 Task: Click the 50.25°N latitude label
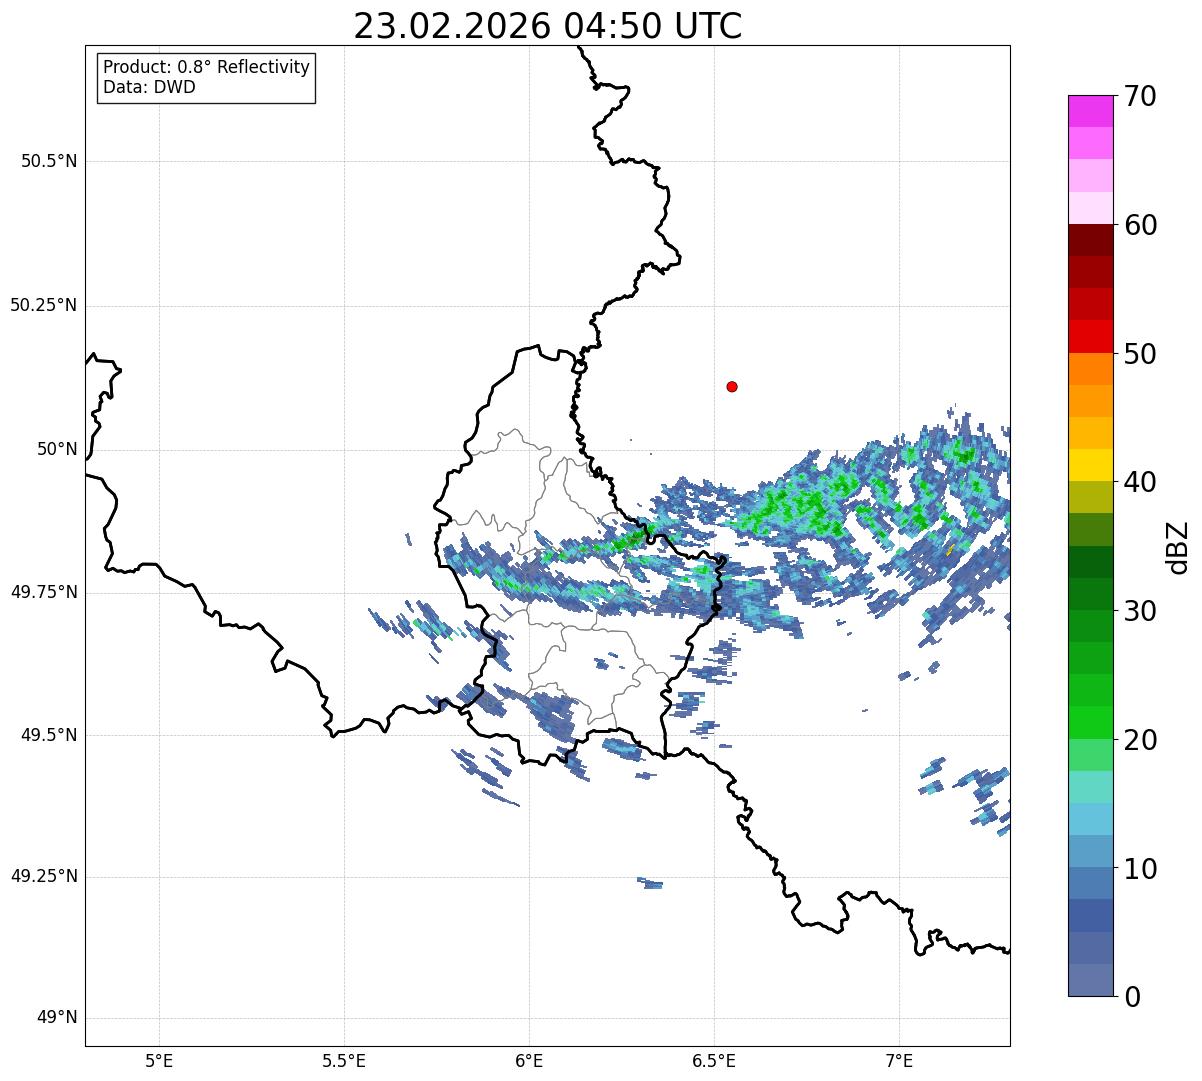tap(44, 305)
